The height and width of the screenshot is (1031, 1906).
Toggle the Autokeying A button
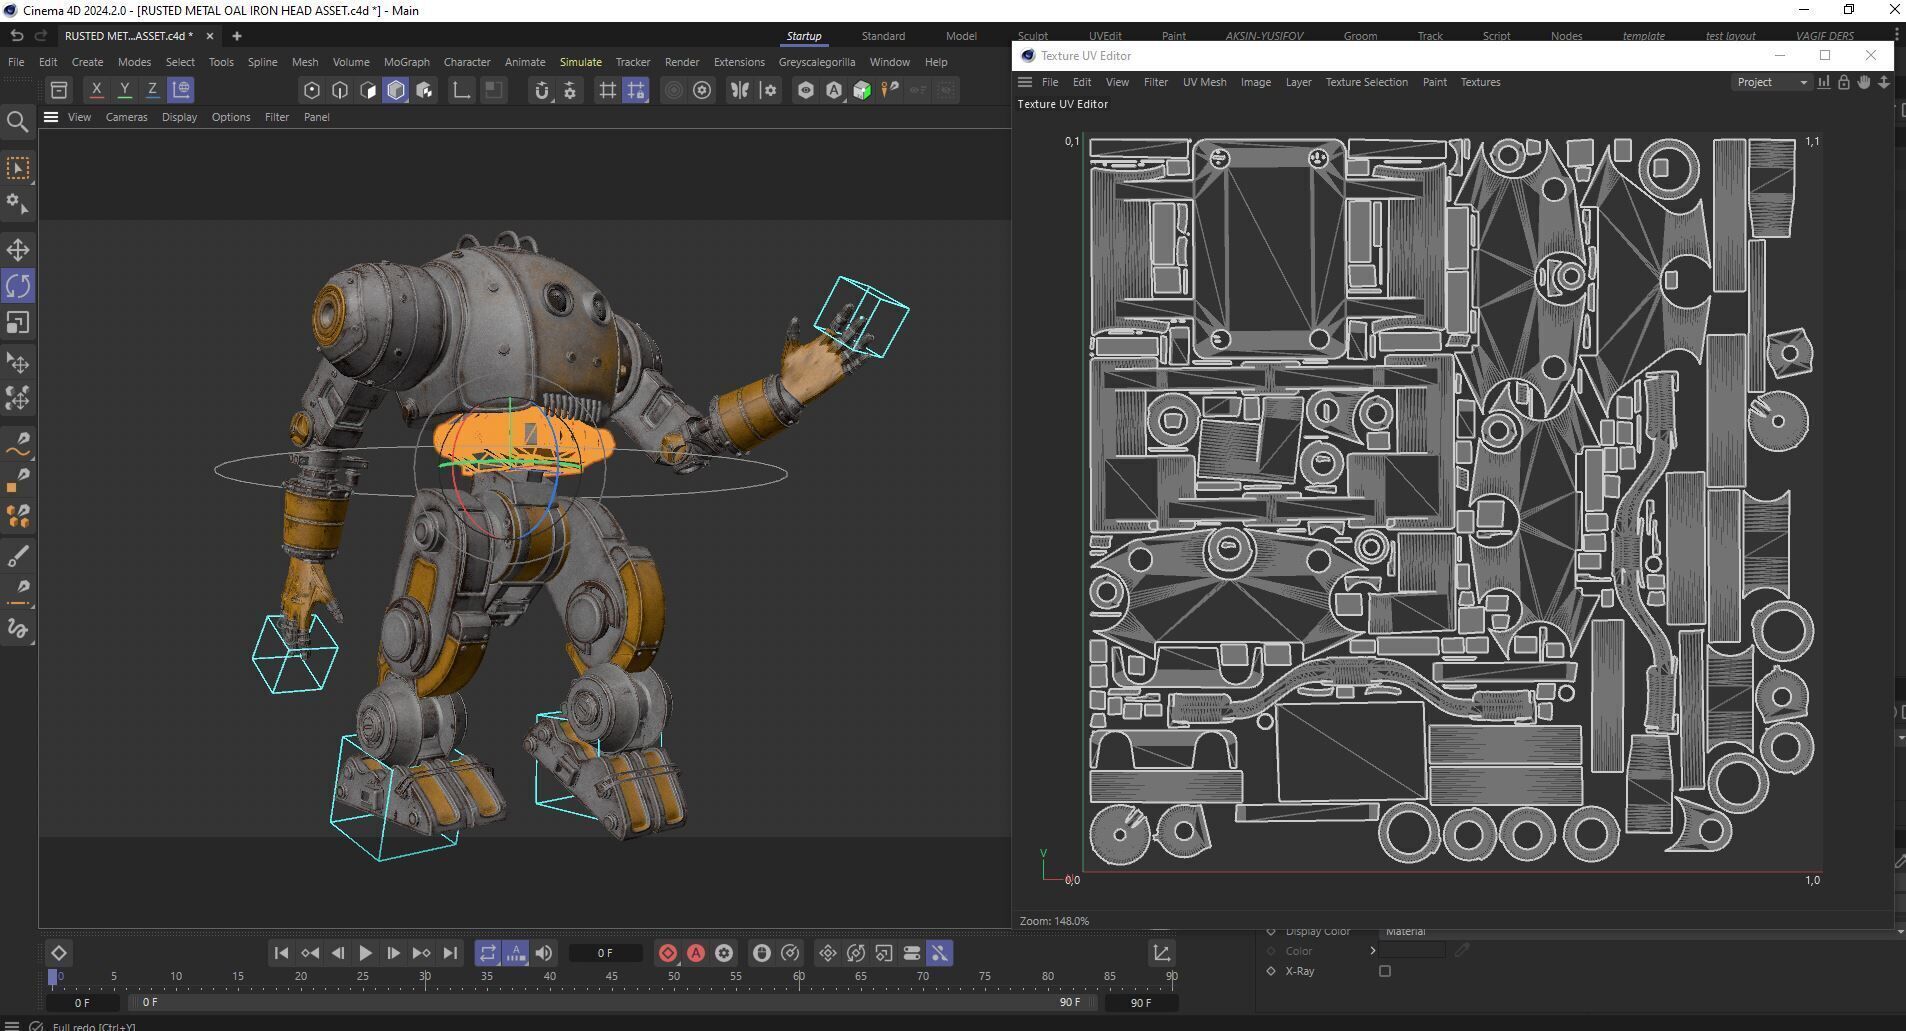pos(696,953)
